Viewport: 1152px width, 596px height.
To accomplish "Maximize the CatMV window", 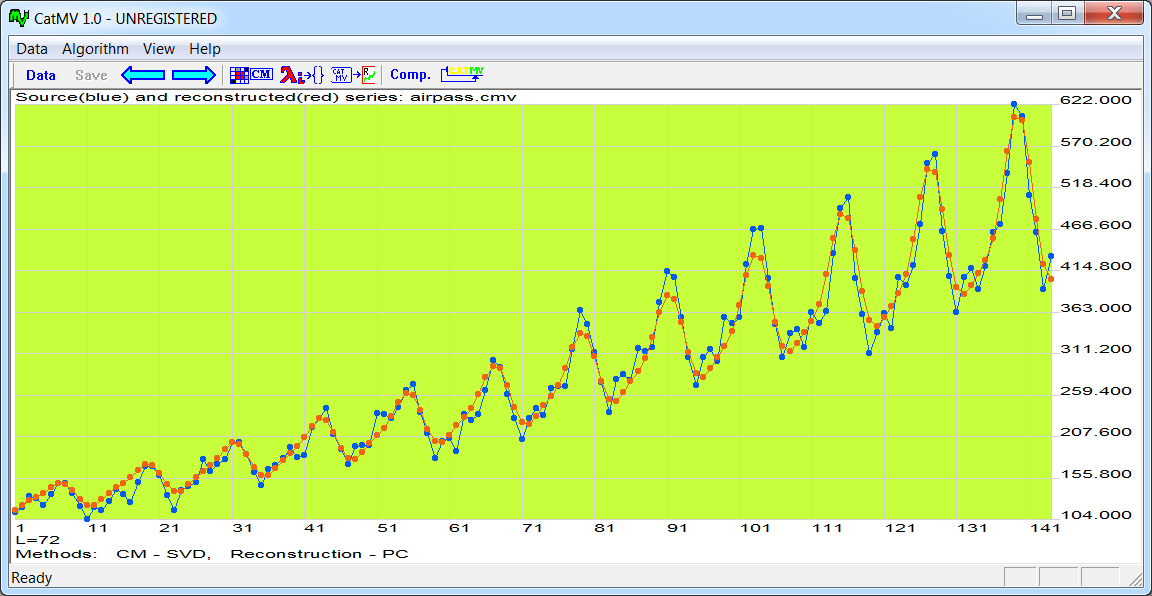I will pos(1067,14).
